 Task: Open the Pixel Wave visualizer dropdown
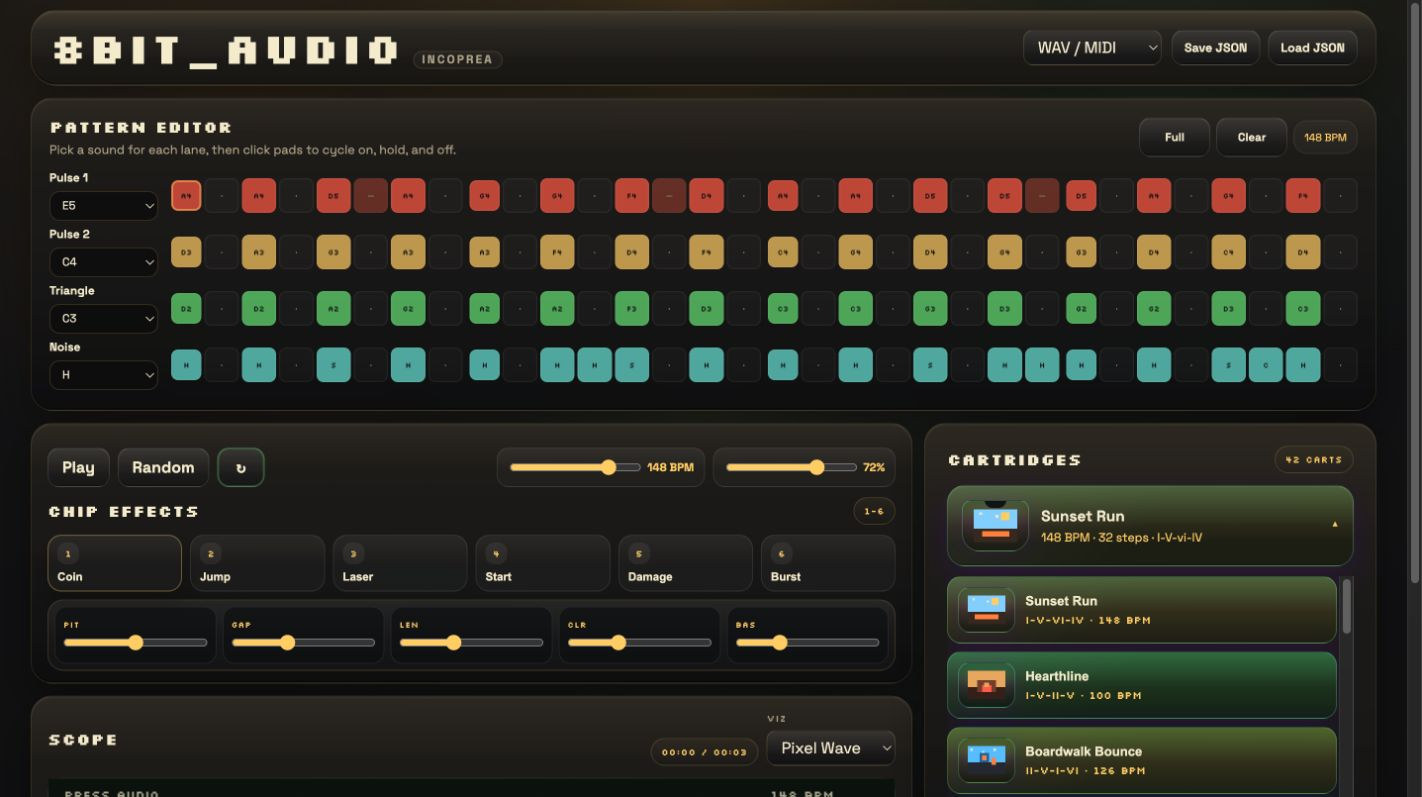coord(831,748)
